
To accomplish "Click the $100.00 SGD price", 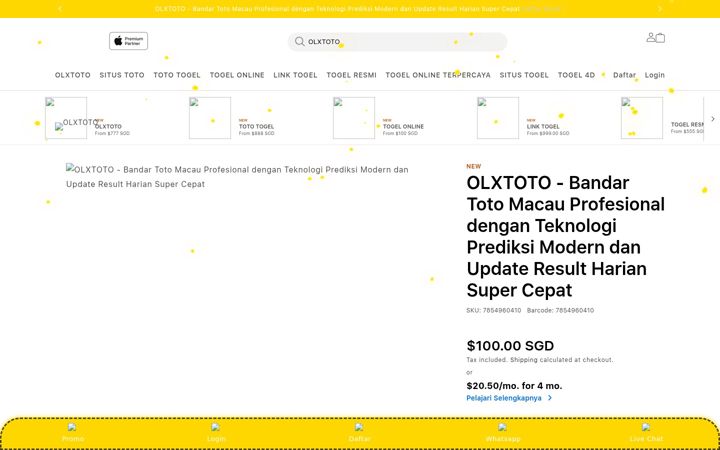I will click(x=510, y=346).
